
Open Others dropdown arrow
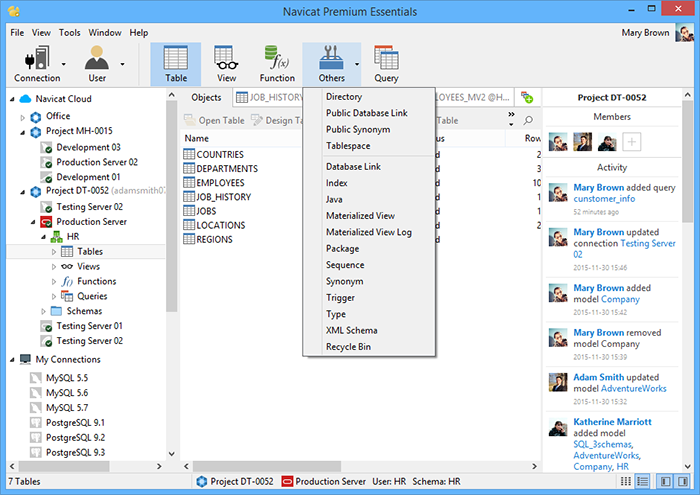[357, 64]
